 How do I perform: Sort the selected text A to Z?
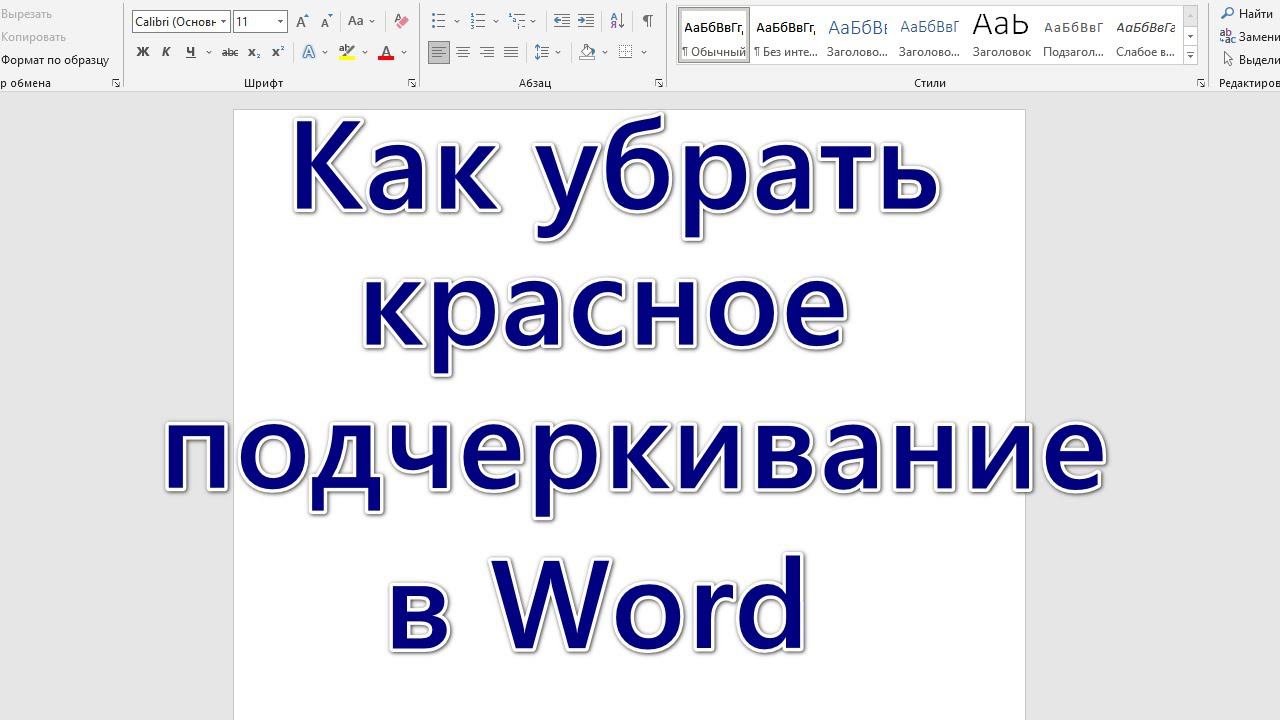[x=617, y=21]
